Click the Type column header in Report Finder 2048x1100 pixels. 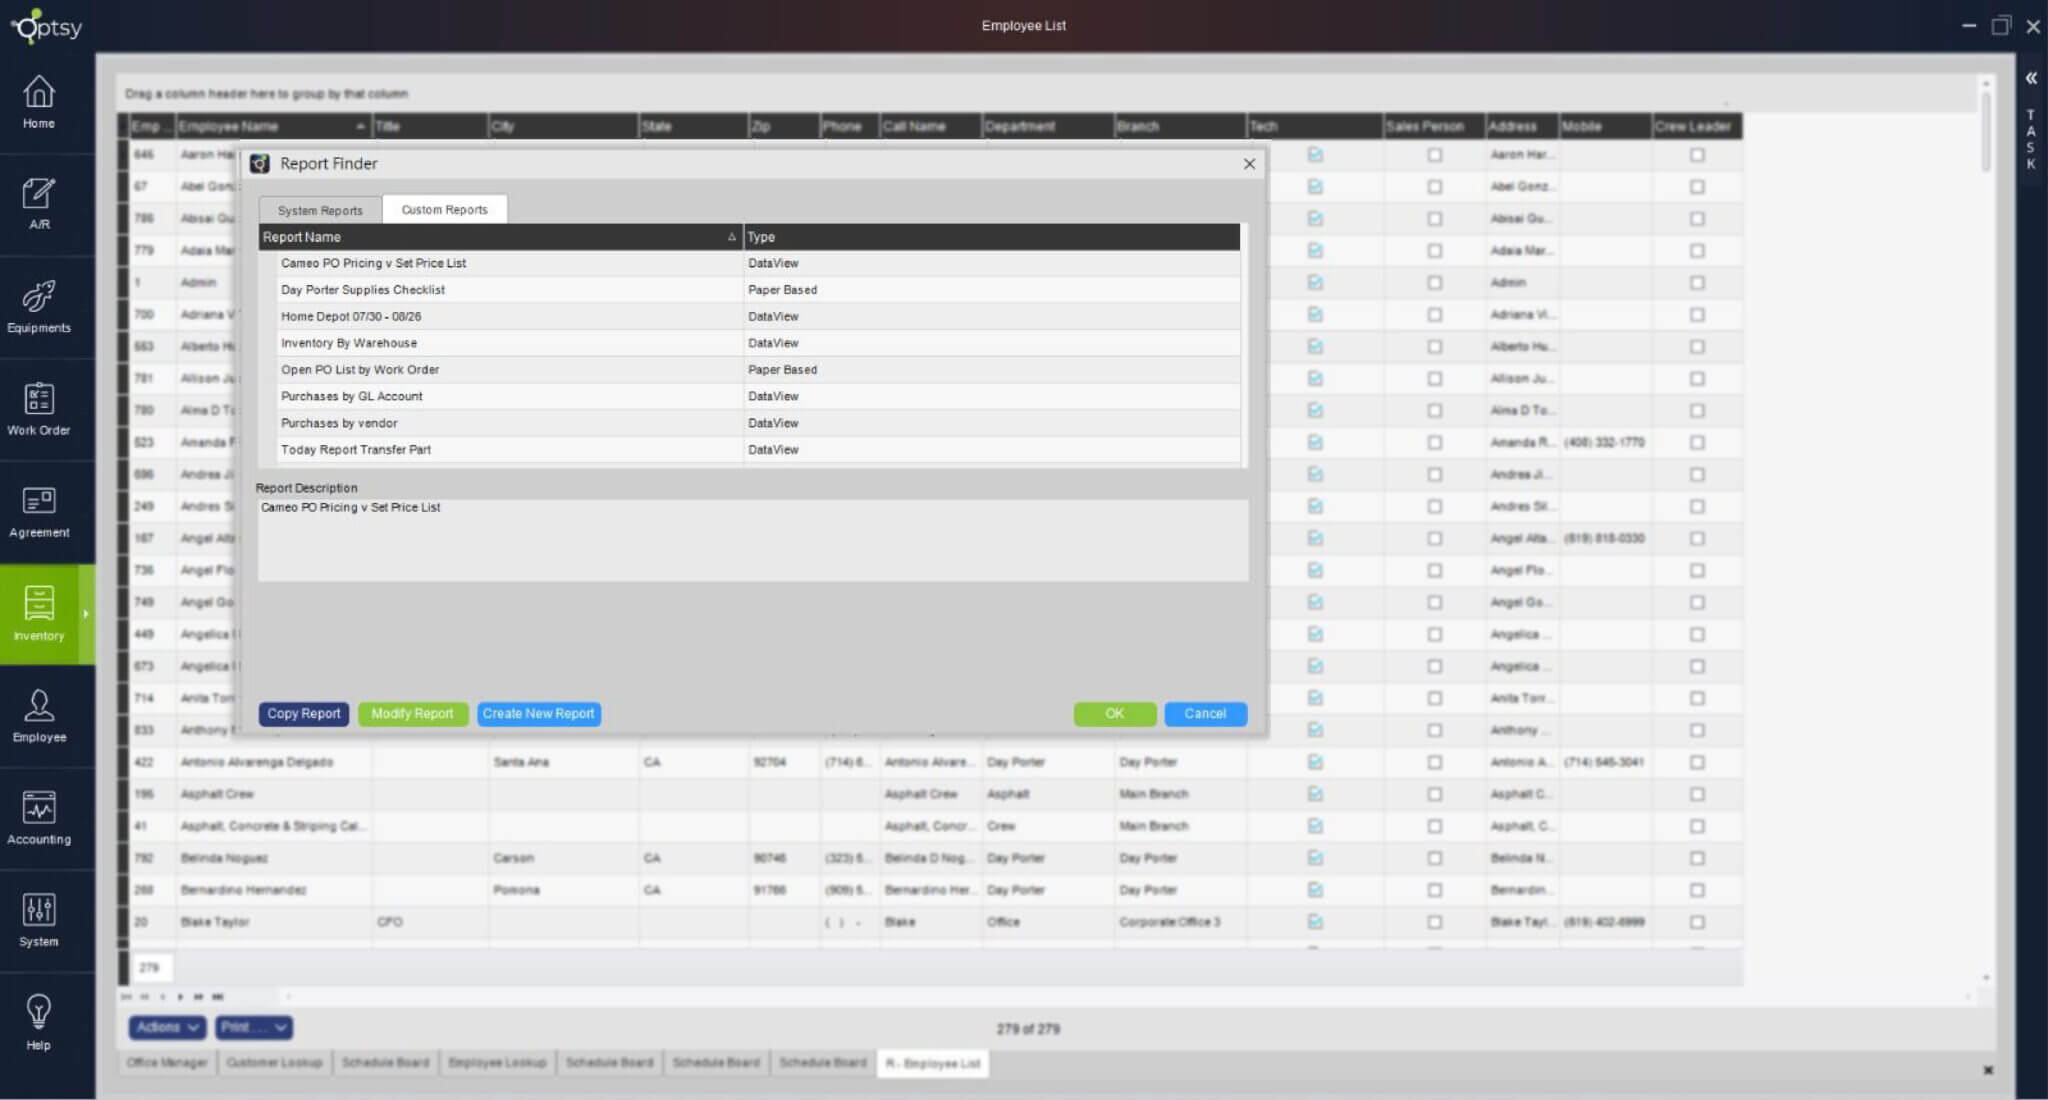click(x=992, y=237)
